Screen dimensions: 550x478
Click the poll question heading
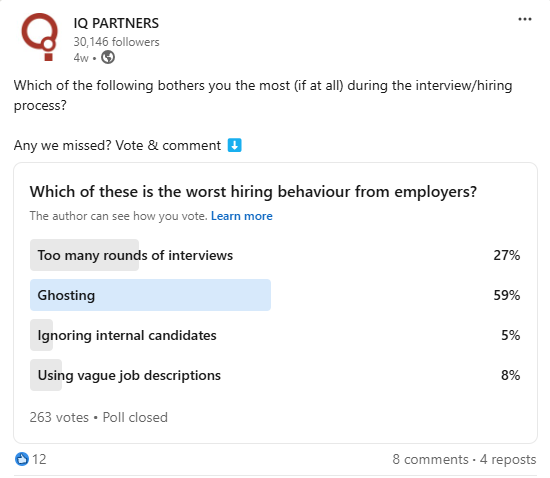coord(253,192)
